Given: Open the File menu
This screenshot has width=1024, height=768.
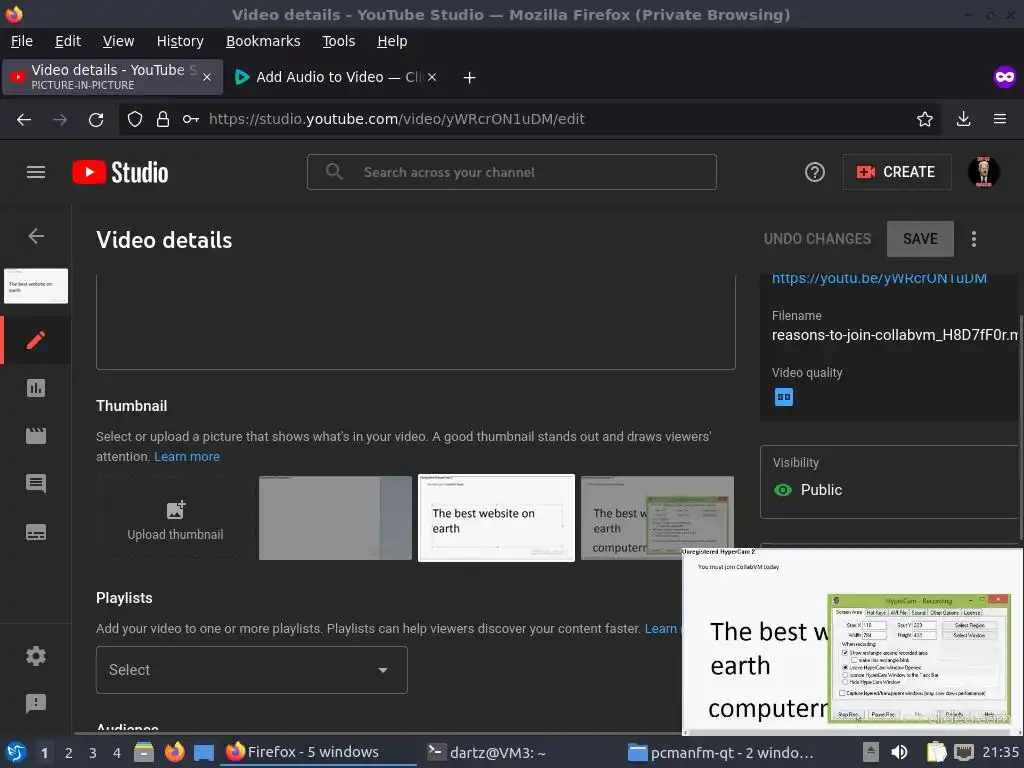Looking at the screenshot, I should coord(22,41).
